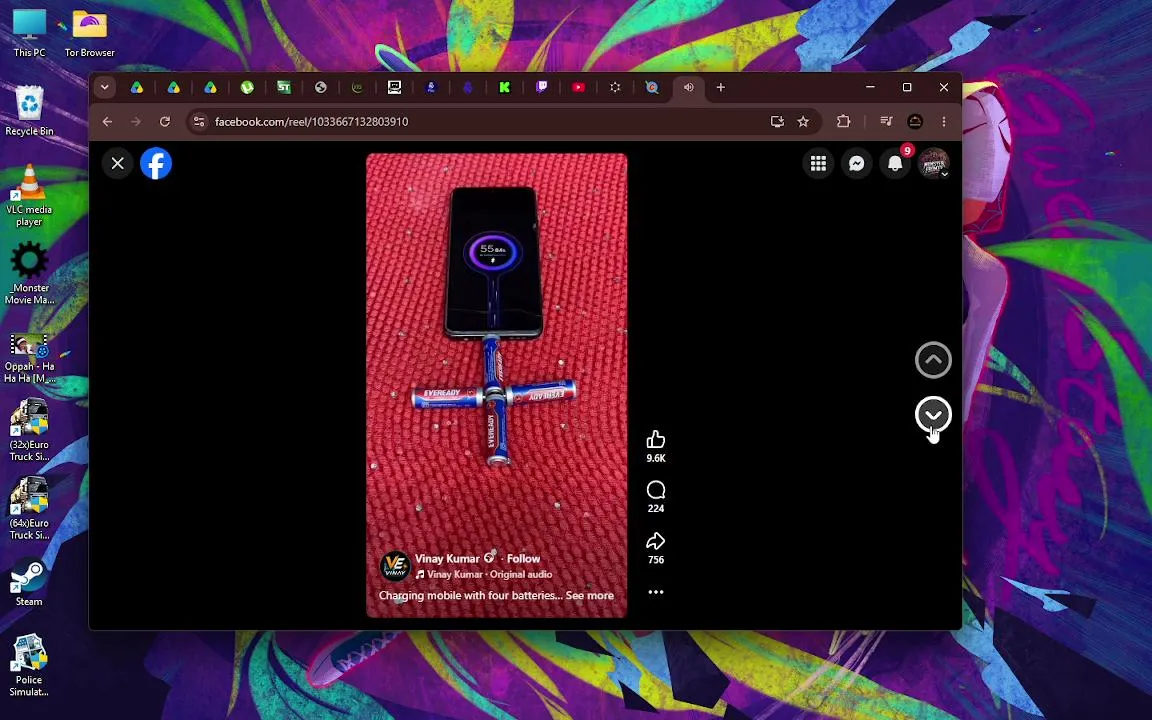The height and width of the screenshot is (720, 1152).
Task: Select the Monster Movie Ma... desktop icon
Action: [x=29, y=274]
